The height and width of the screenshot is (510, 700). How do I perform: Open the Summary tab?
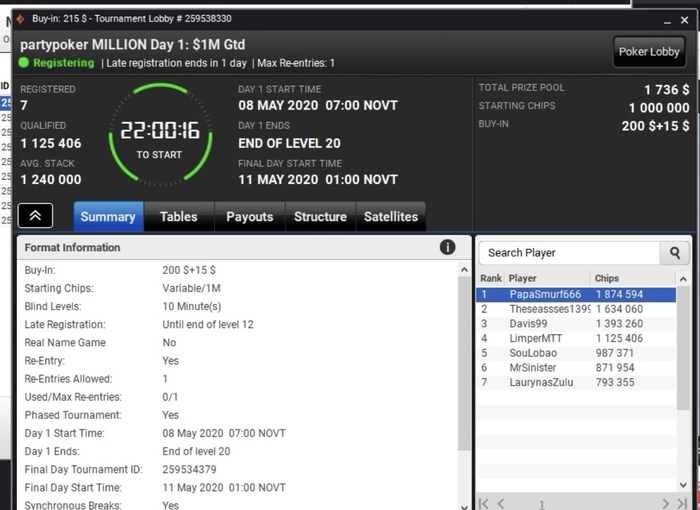pos(108,217)
